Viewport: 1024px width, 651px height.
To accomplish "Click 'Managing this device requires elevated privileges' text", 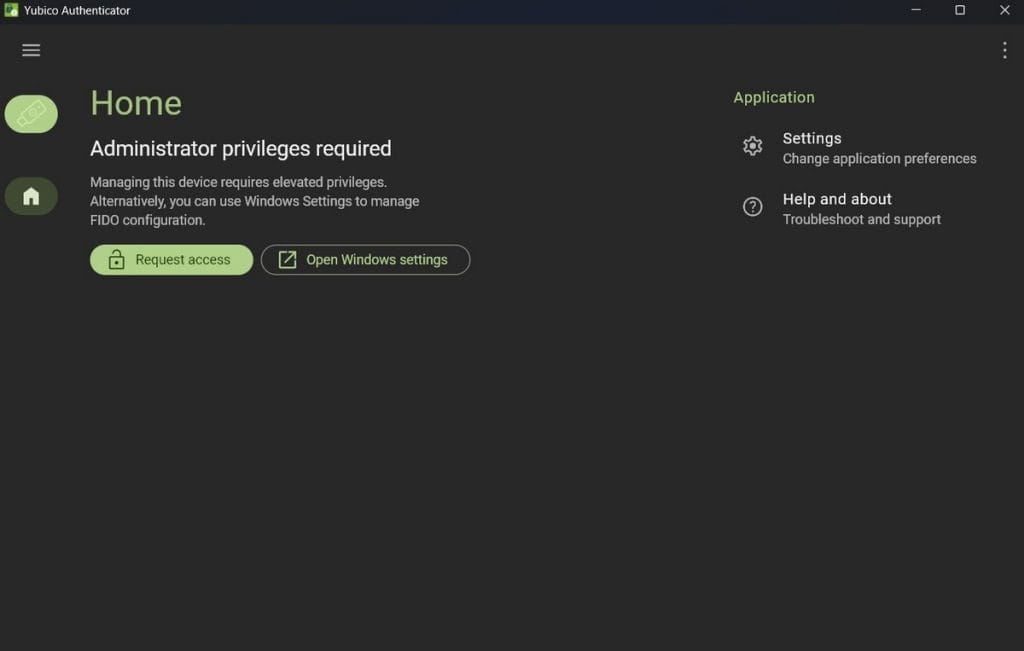I will (x=238, y=182).
